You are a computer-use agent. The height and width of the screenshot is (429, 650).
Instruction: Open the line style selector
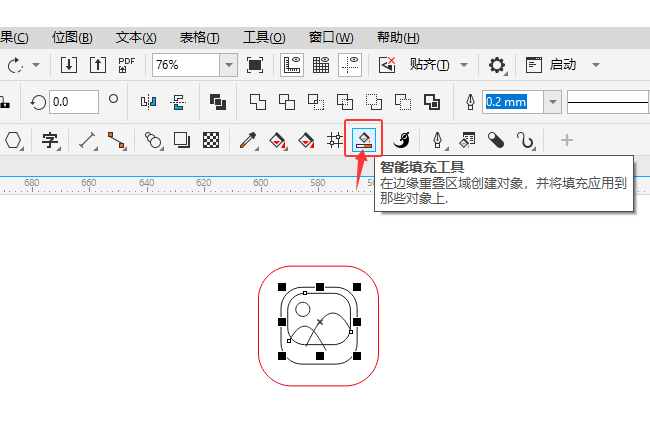pos(607,102)
